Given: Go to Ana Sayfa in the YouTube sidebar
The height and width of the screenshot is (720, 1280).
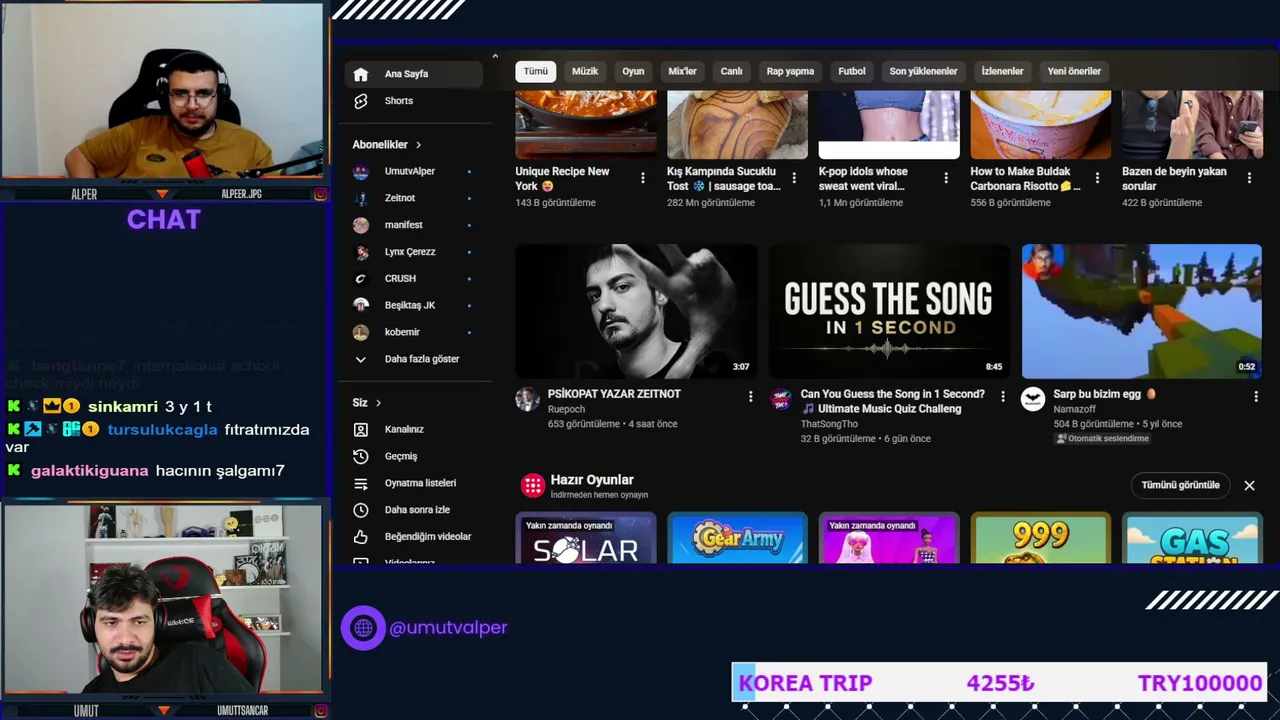Looking at the screenshot, I should (414, 74).
